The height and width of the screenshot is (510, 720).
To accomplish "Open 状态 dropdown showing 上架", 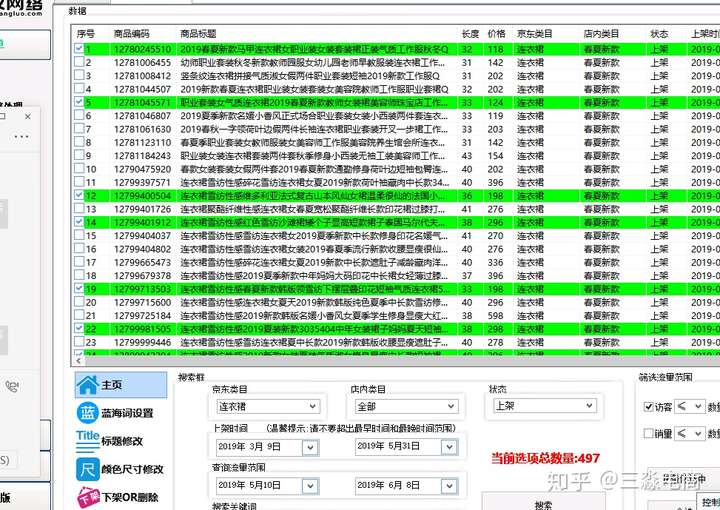I will coord(545,406).
